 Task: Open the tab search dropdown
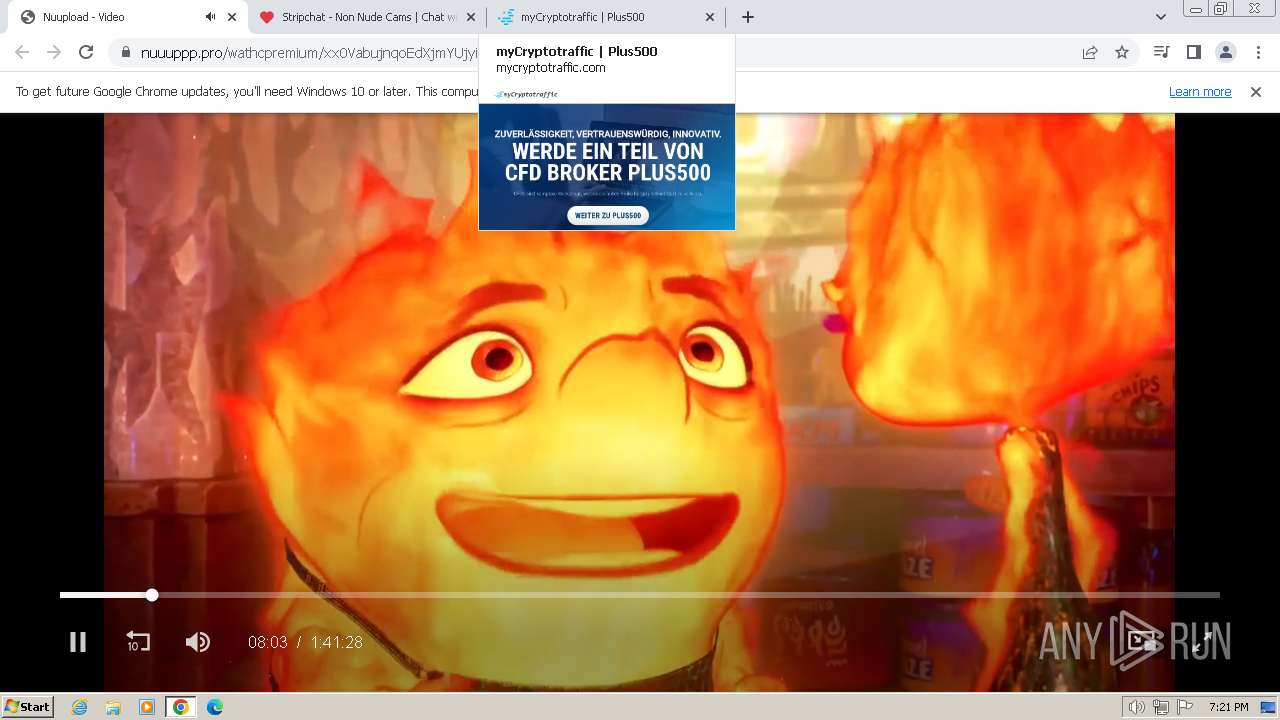1161,17
